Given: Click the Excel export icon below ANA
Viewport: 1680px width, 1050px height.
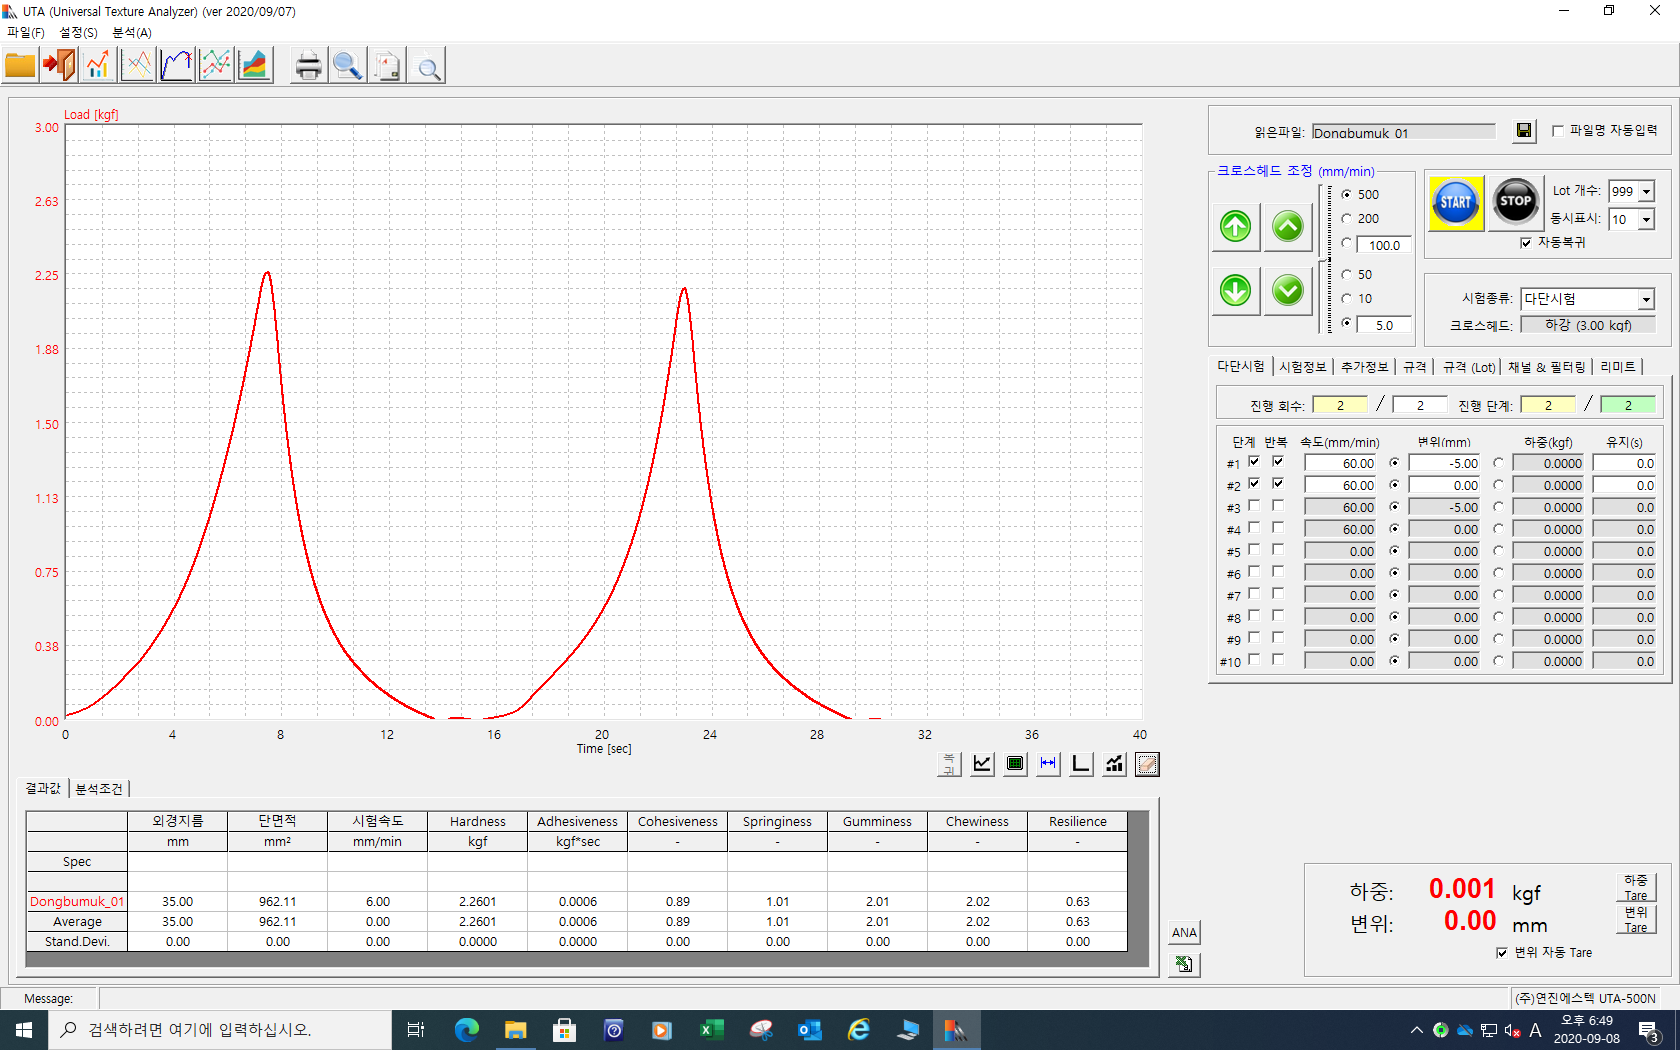Looking at the screenshot, I should coord(1184,964).
